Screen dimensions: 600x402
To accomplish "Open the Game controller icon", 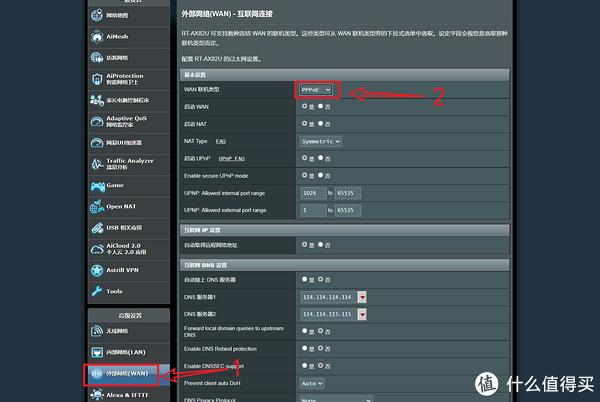I will click(98, 186).
